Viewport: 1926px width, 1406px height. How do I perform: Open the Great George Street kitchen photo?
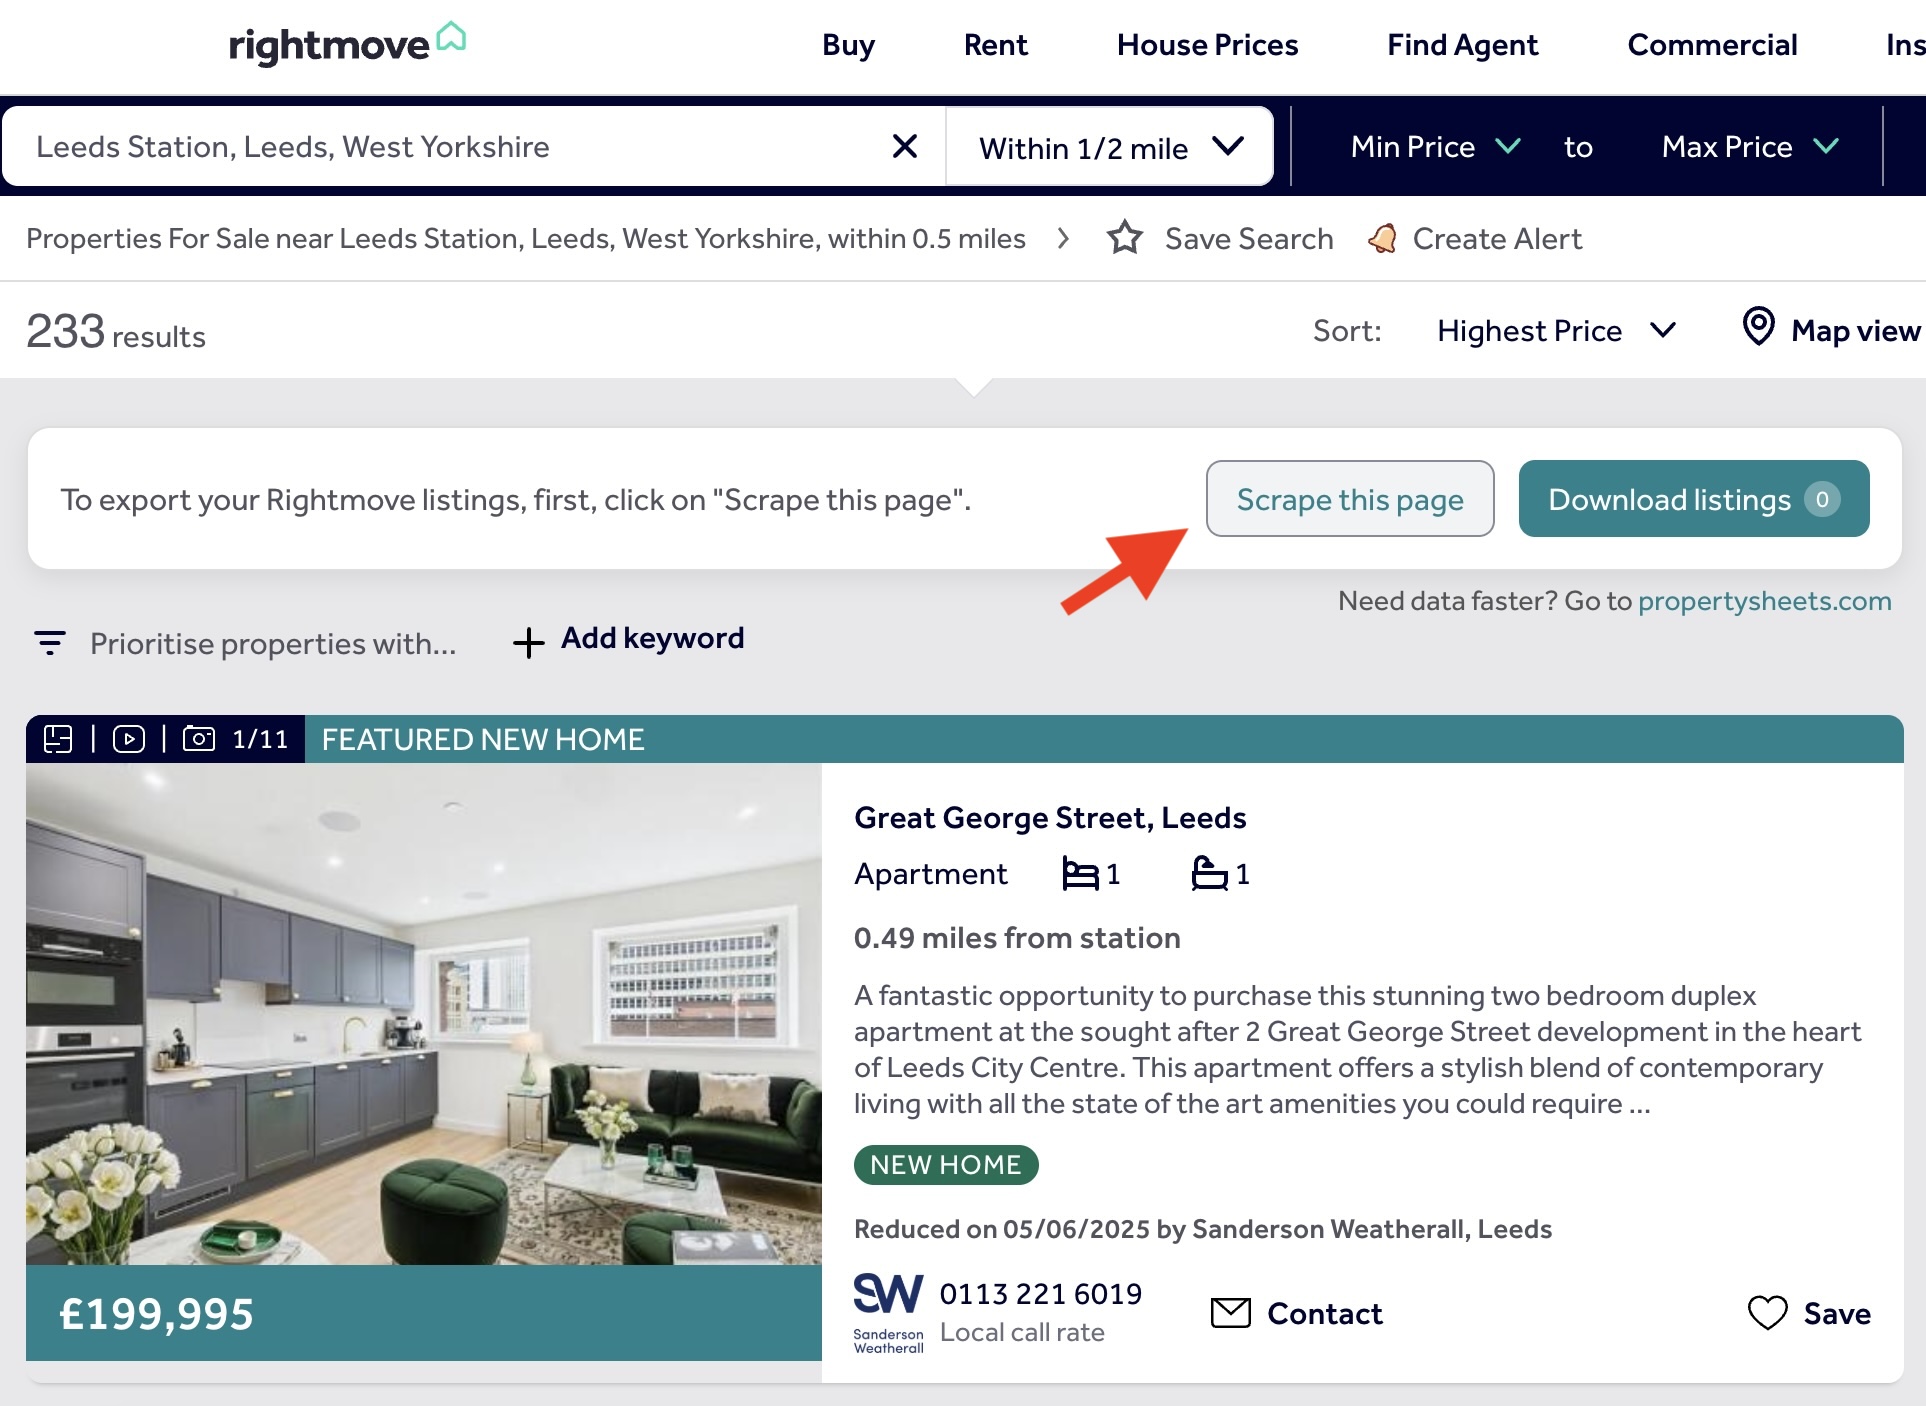coord(424,1014)
